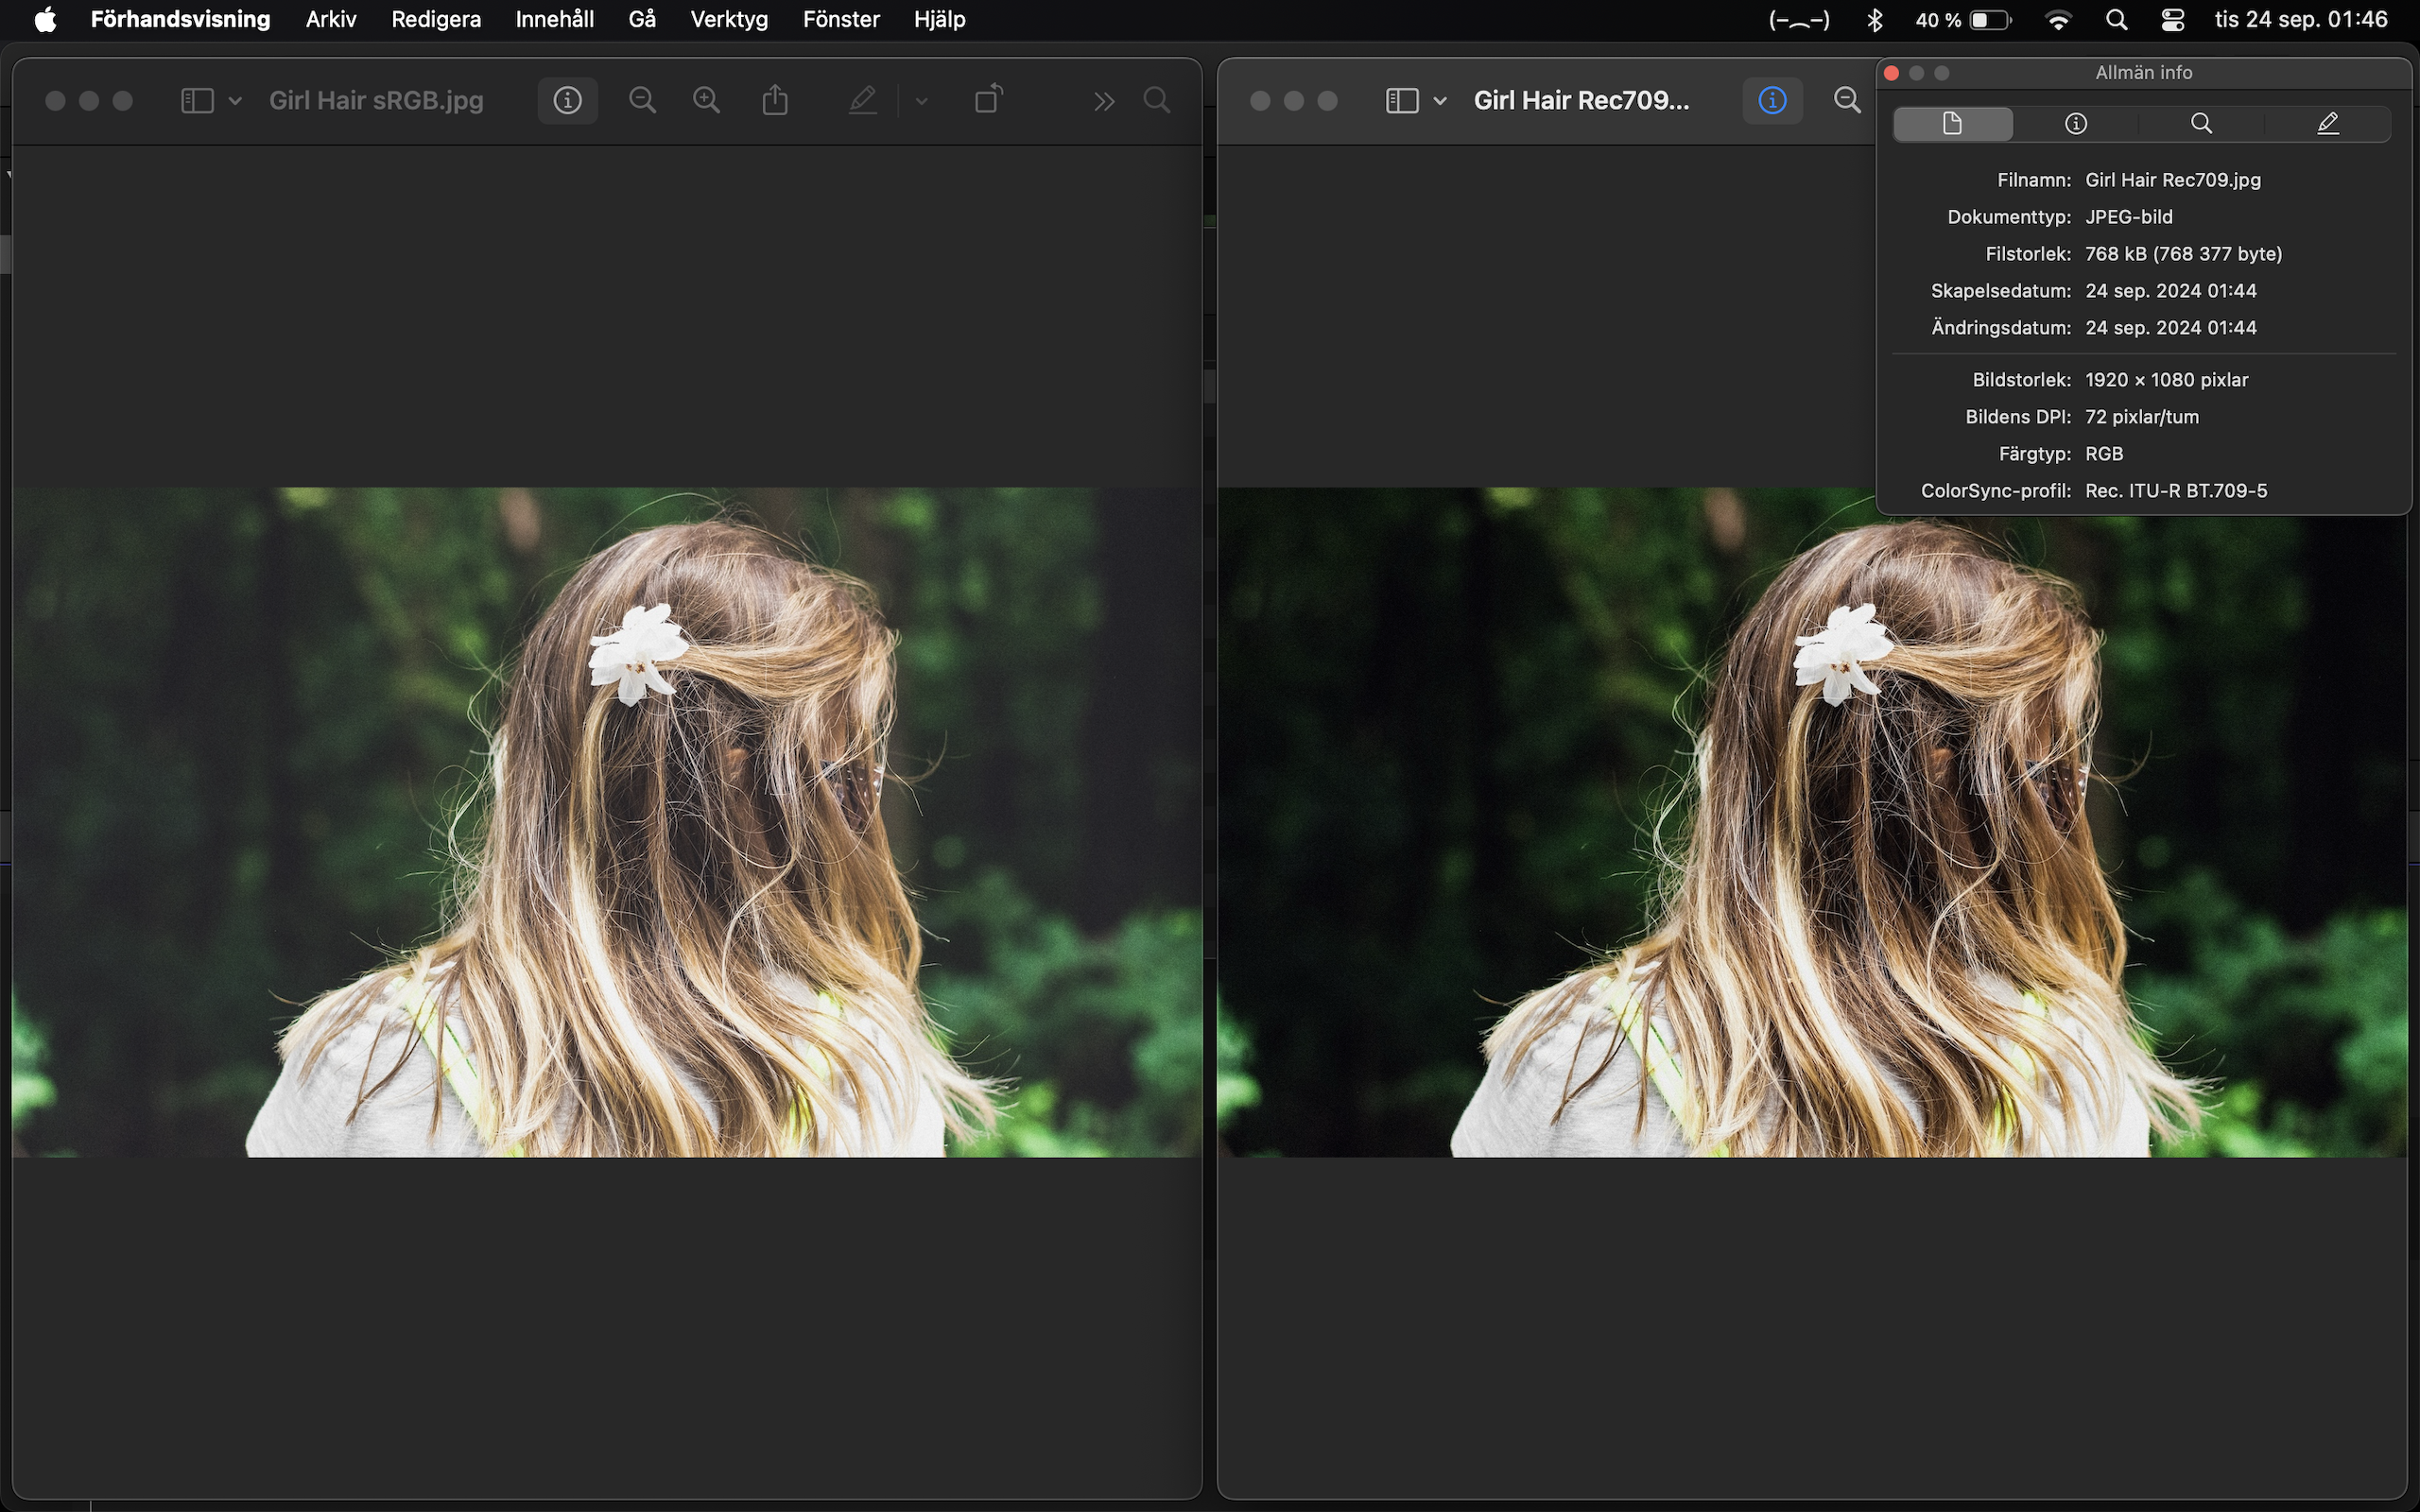2420x1512 pixels.
Task: Open the Verktyg menu
Action: tap(728, 20)
